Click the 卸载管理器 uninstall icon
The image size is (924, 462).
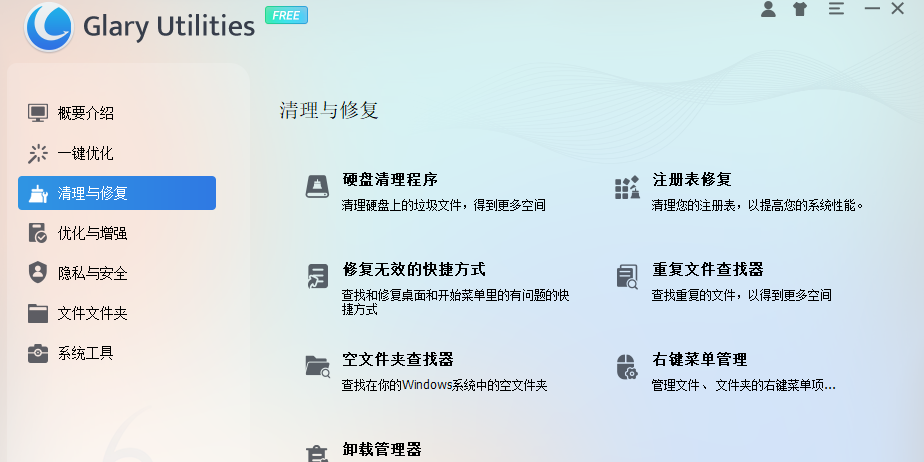pos(317,453)
